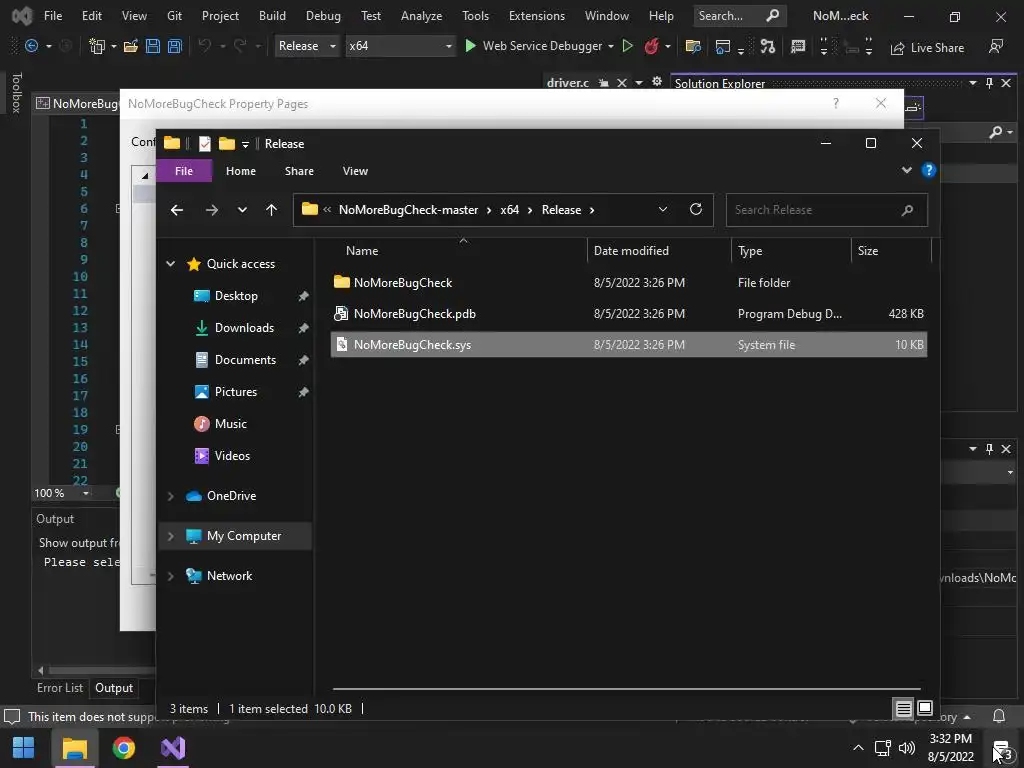Click the settings gear beside the driver.c tab
The width and height of the screenshot is (1024, 768).
[x=657, y=82]
